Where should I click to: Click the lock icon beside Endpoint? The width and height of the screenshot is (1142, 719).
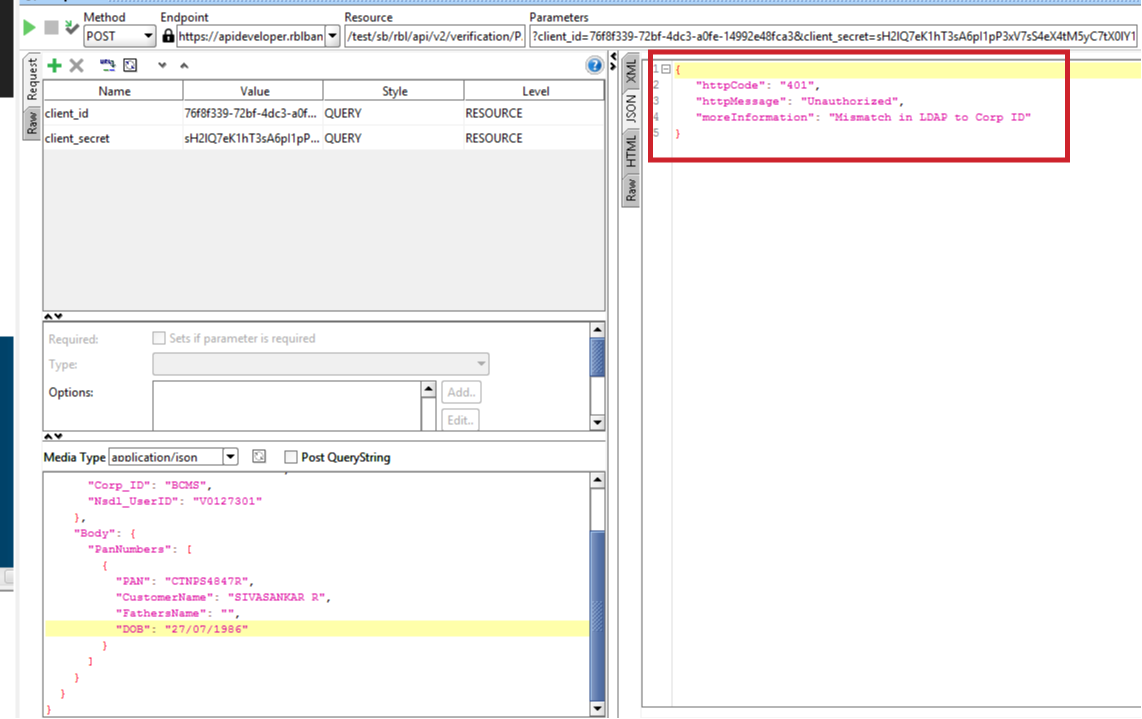[x=168, y=35]
